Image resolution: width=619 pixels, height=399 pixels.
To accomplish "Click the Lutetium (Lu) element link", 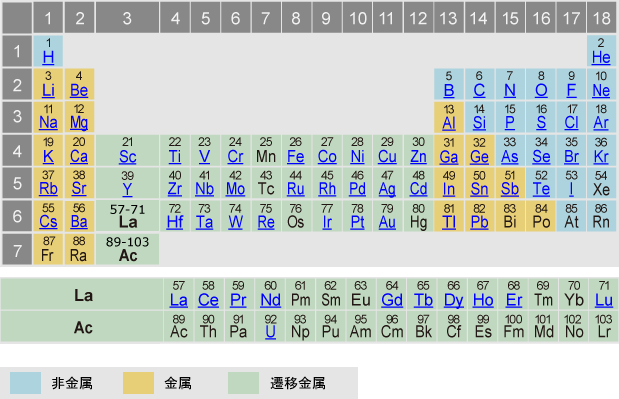I will tap(604, 300).
